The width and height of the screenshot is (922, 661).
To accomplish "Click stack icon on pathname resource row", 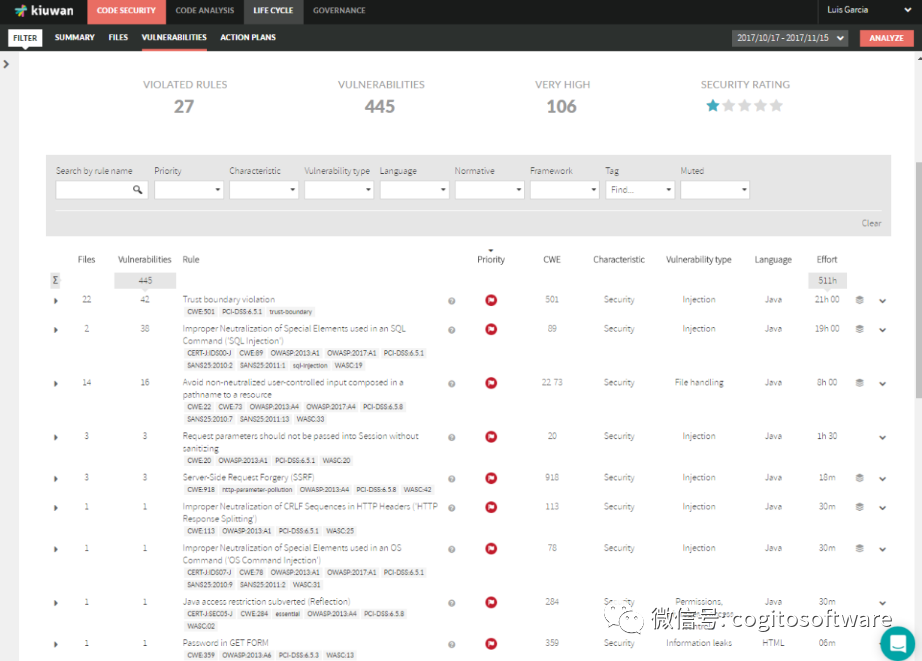I will click(859, 383).
